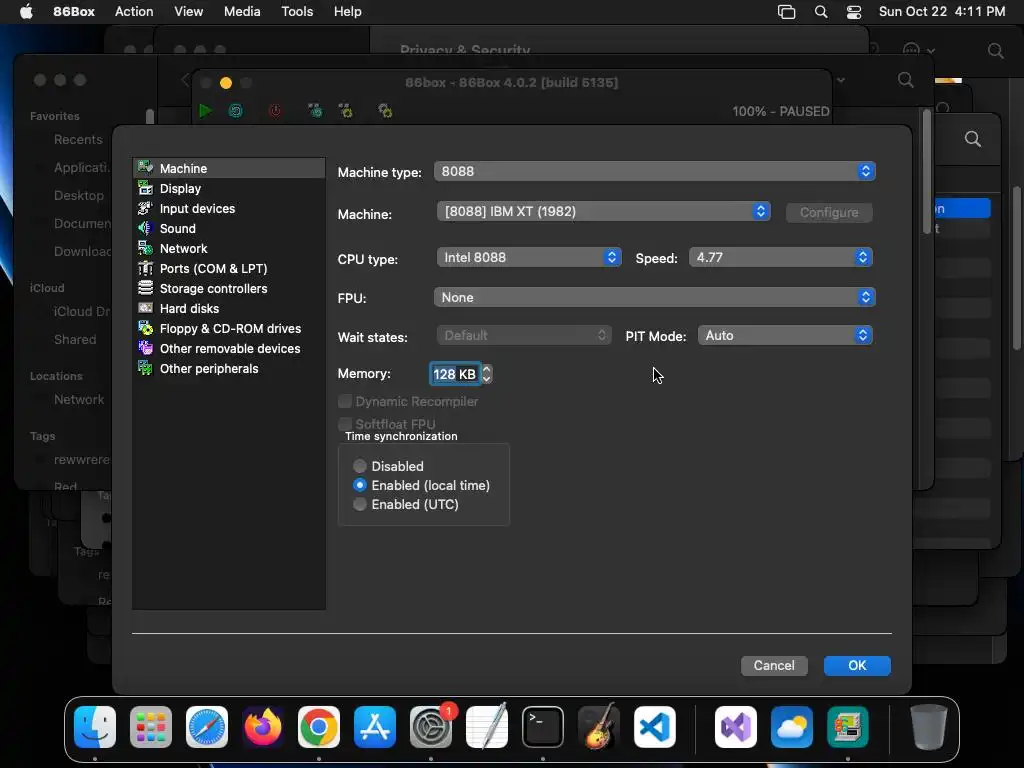Toggle the Softfloat FPU checkbox
This screenshot has width=1024, height=768.
coord(345,424)
